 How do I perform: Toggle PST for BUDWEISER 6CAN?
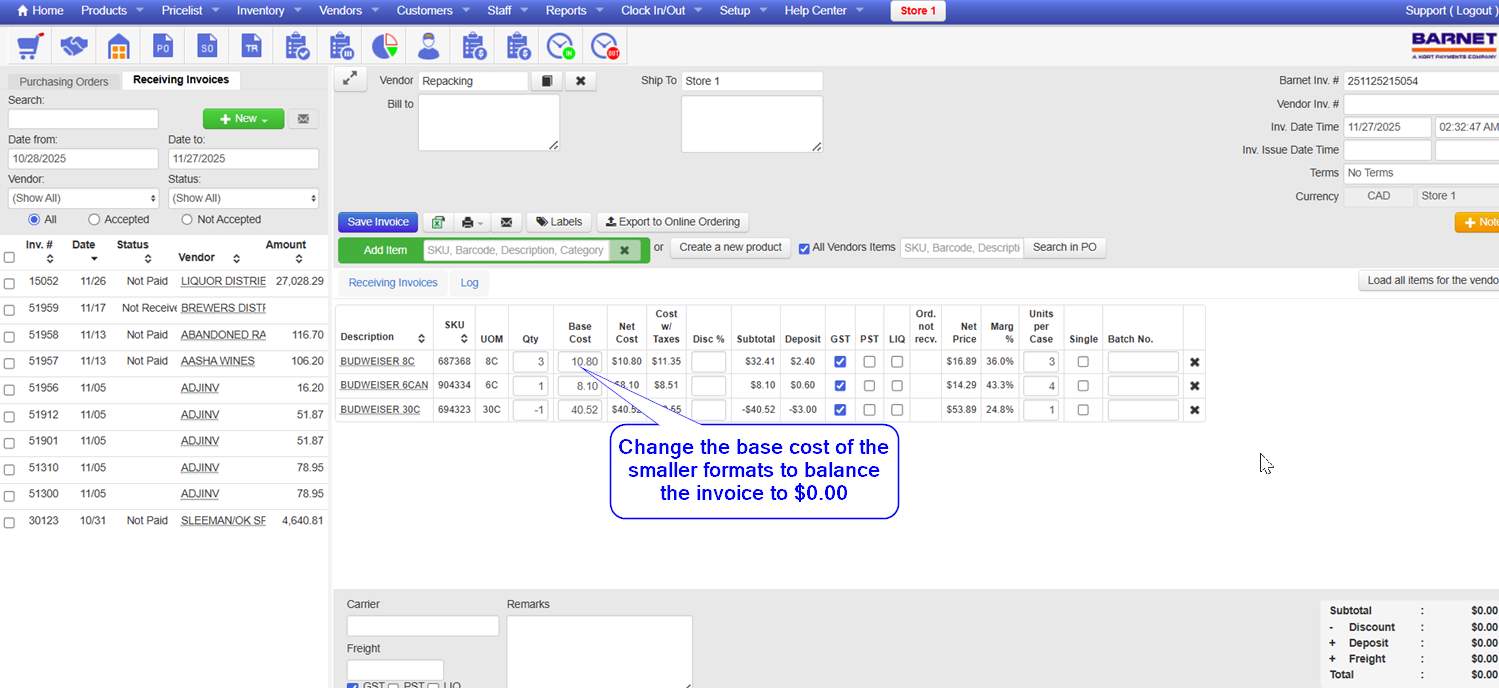click(x=869, y=386)
